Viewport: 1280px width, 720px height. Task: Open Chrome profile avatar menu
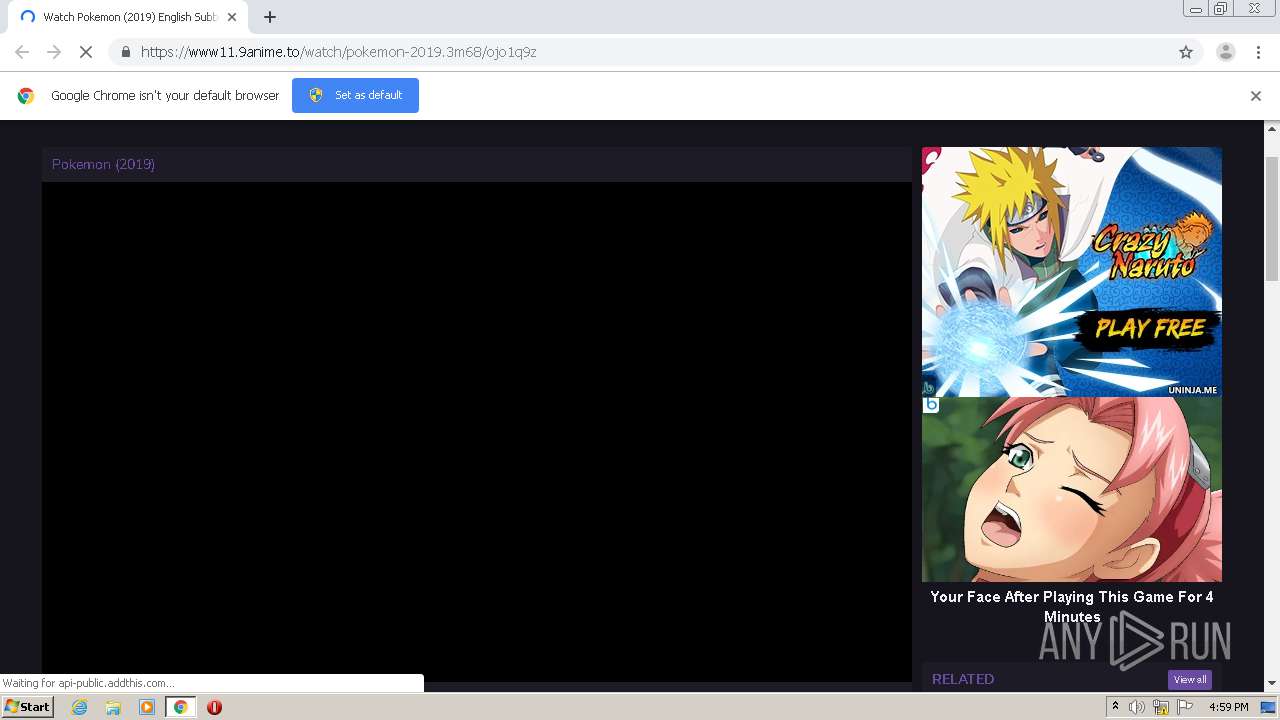coord(1226,52)
